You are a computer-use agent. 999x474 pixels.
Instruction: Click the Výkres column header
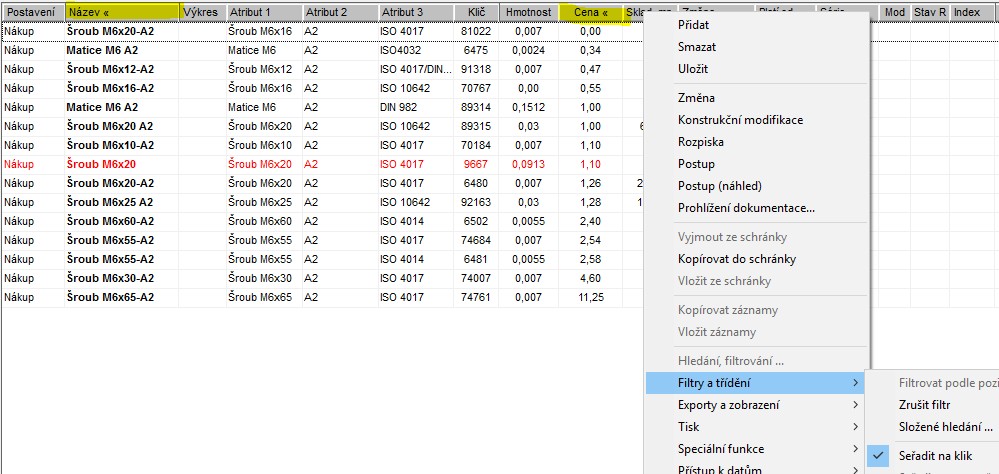tap(202, 12)
